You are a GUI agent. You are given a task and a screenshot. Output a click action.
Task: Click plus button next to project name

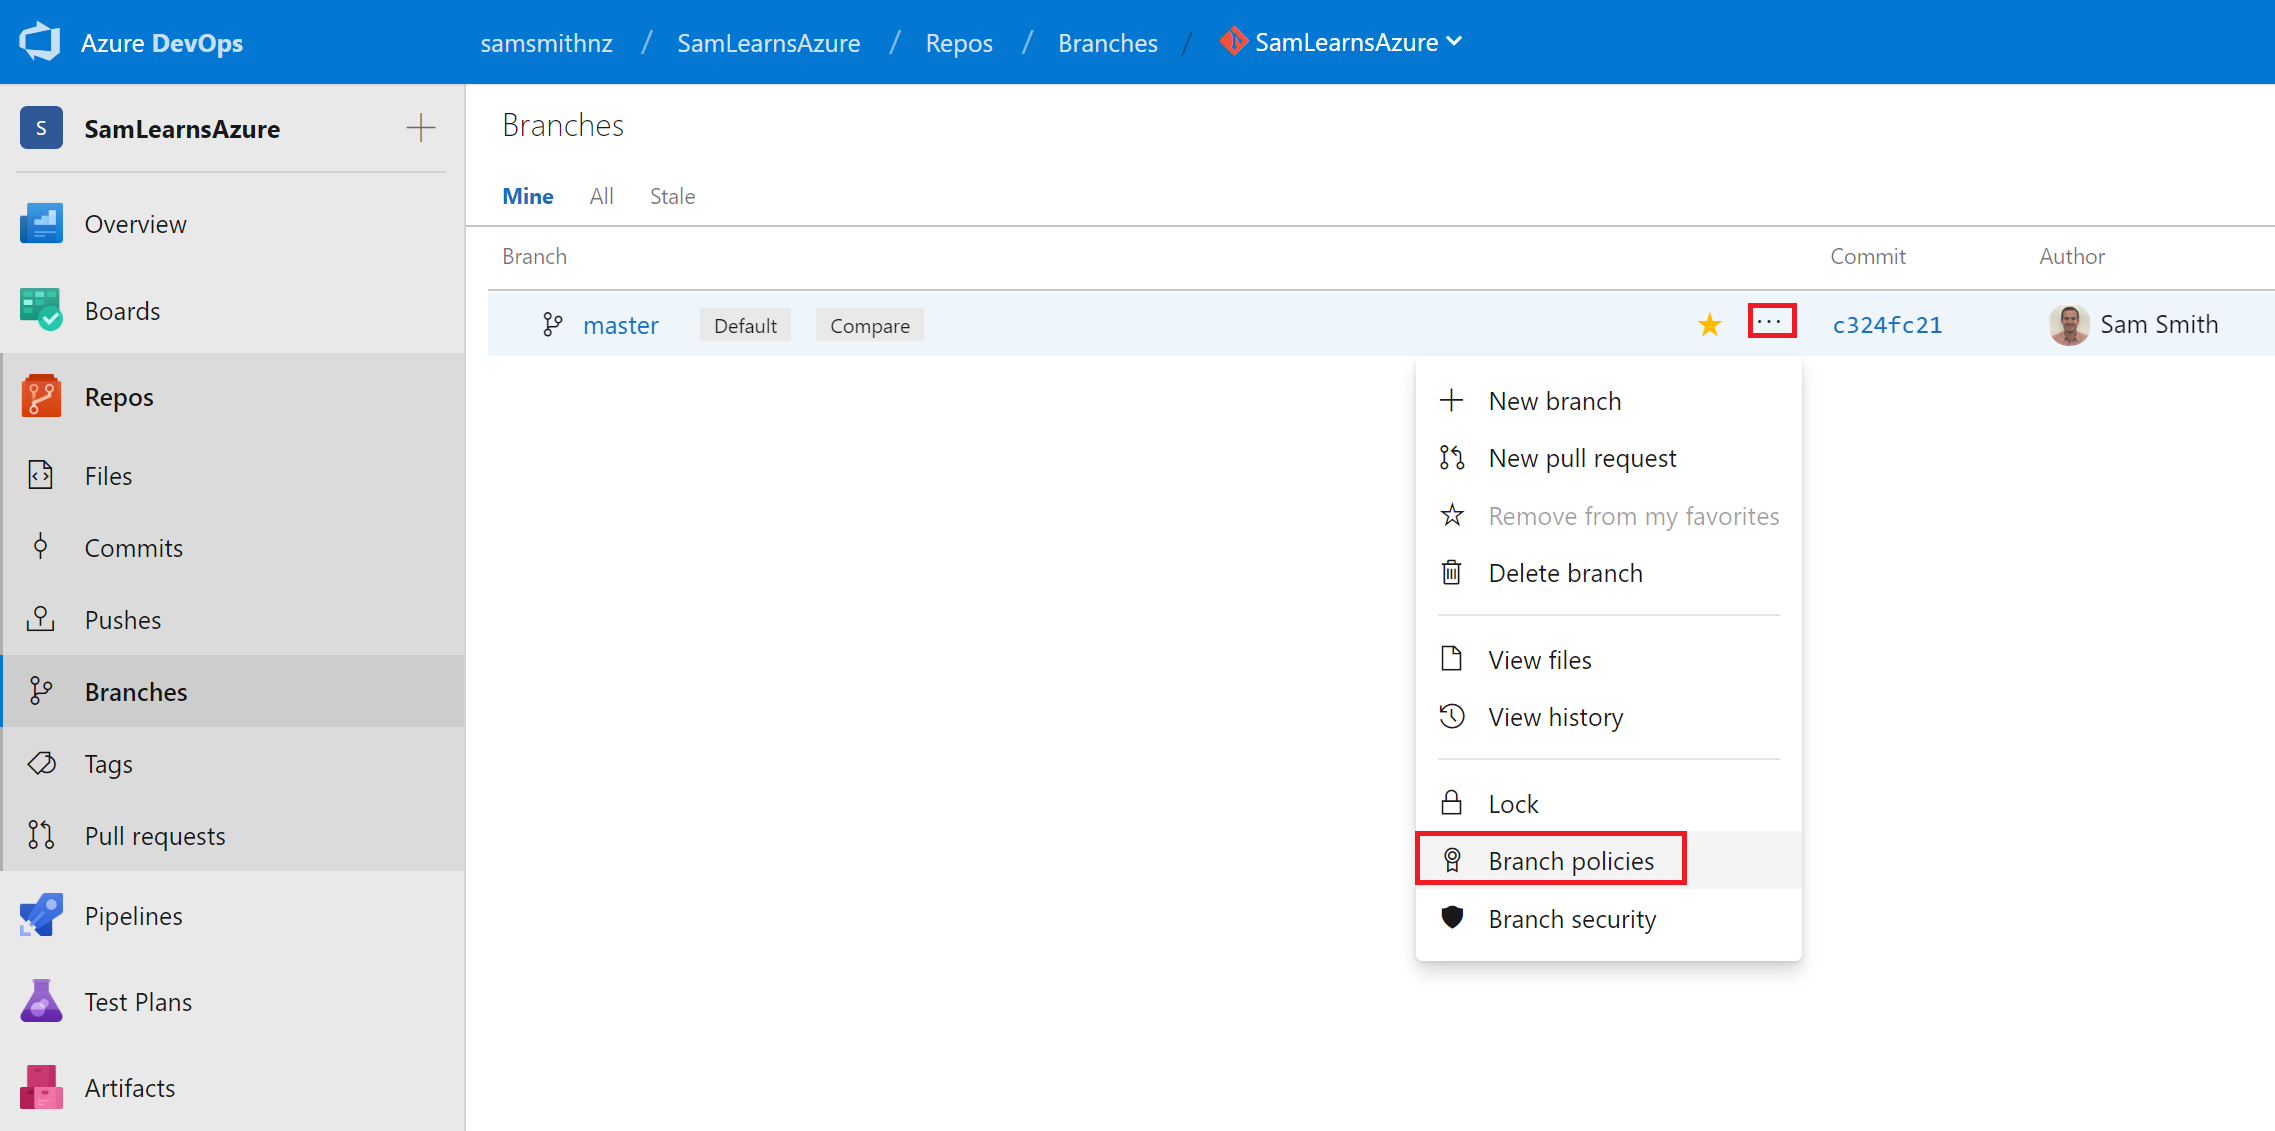click(x=420, y=128)
